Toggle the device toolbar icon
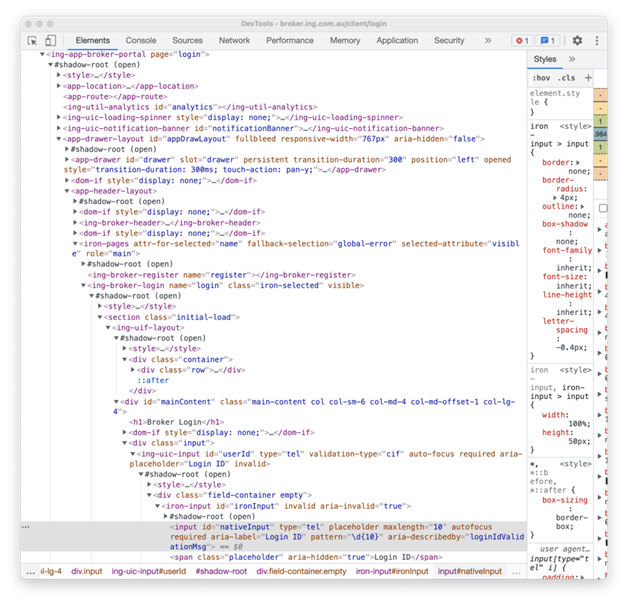This screenshot has height=604, width=628. (x=50, y=41)
